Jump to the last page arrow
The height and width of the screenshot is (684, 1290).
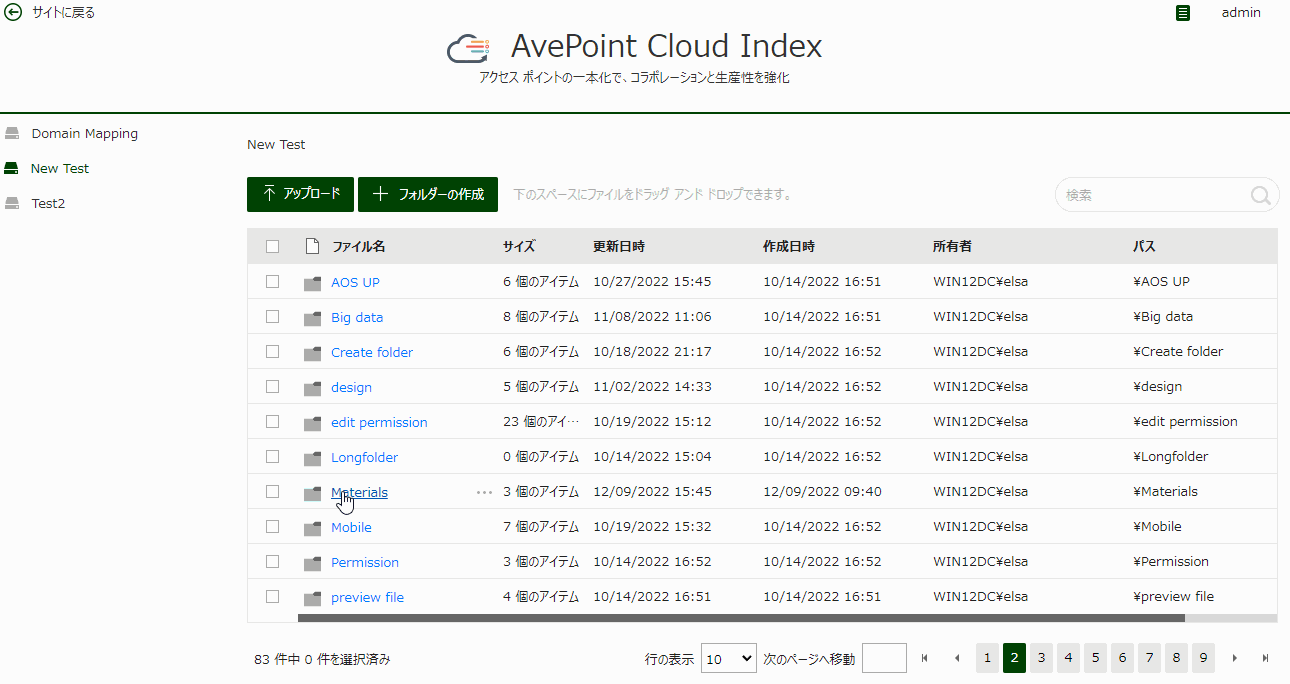(1265, 658)
